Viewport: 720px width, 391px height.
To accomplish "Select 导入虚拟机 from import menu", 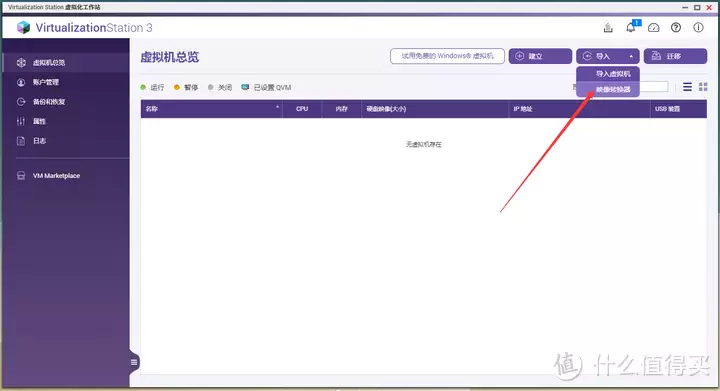I will coord(608,74).
